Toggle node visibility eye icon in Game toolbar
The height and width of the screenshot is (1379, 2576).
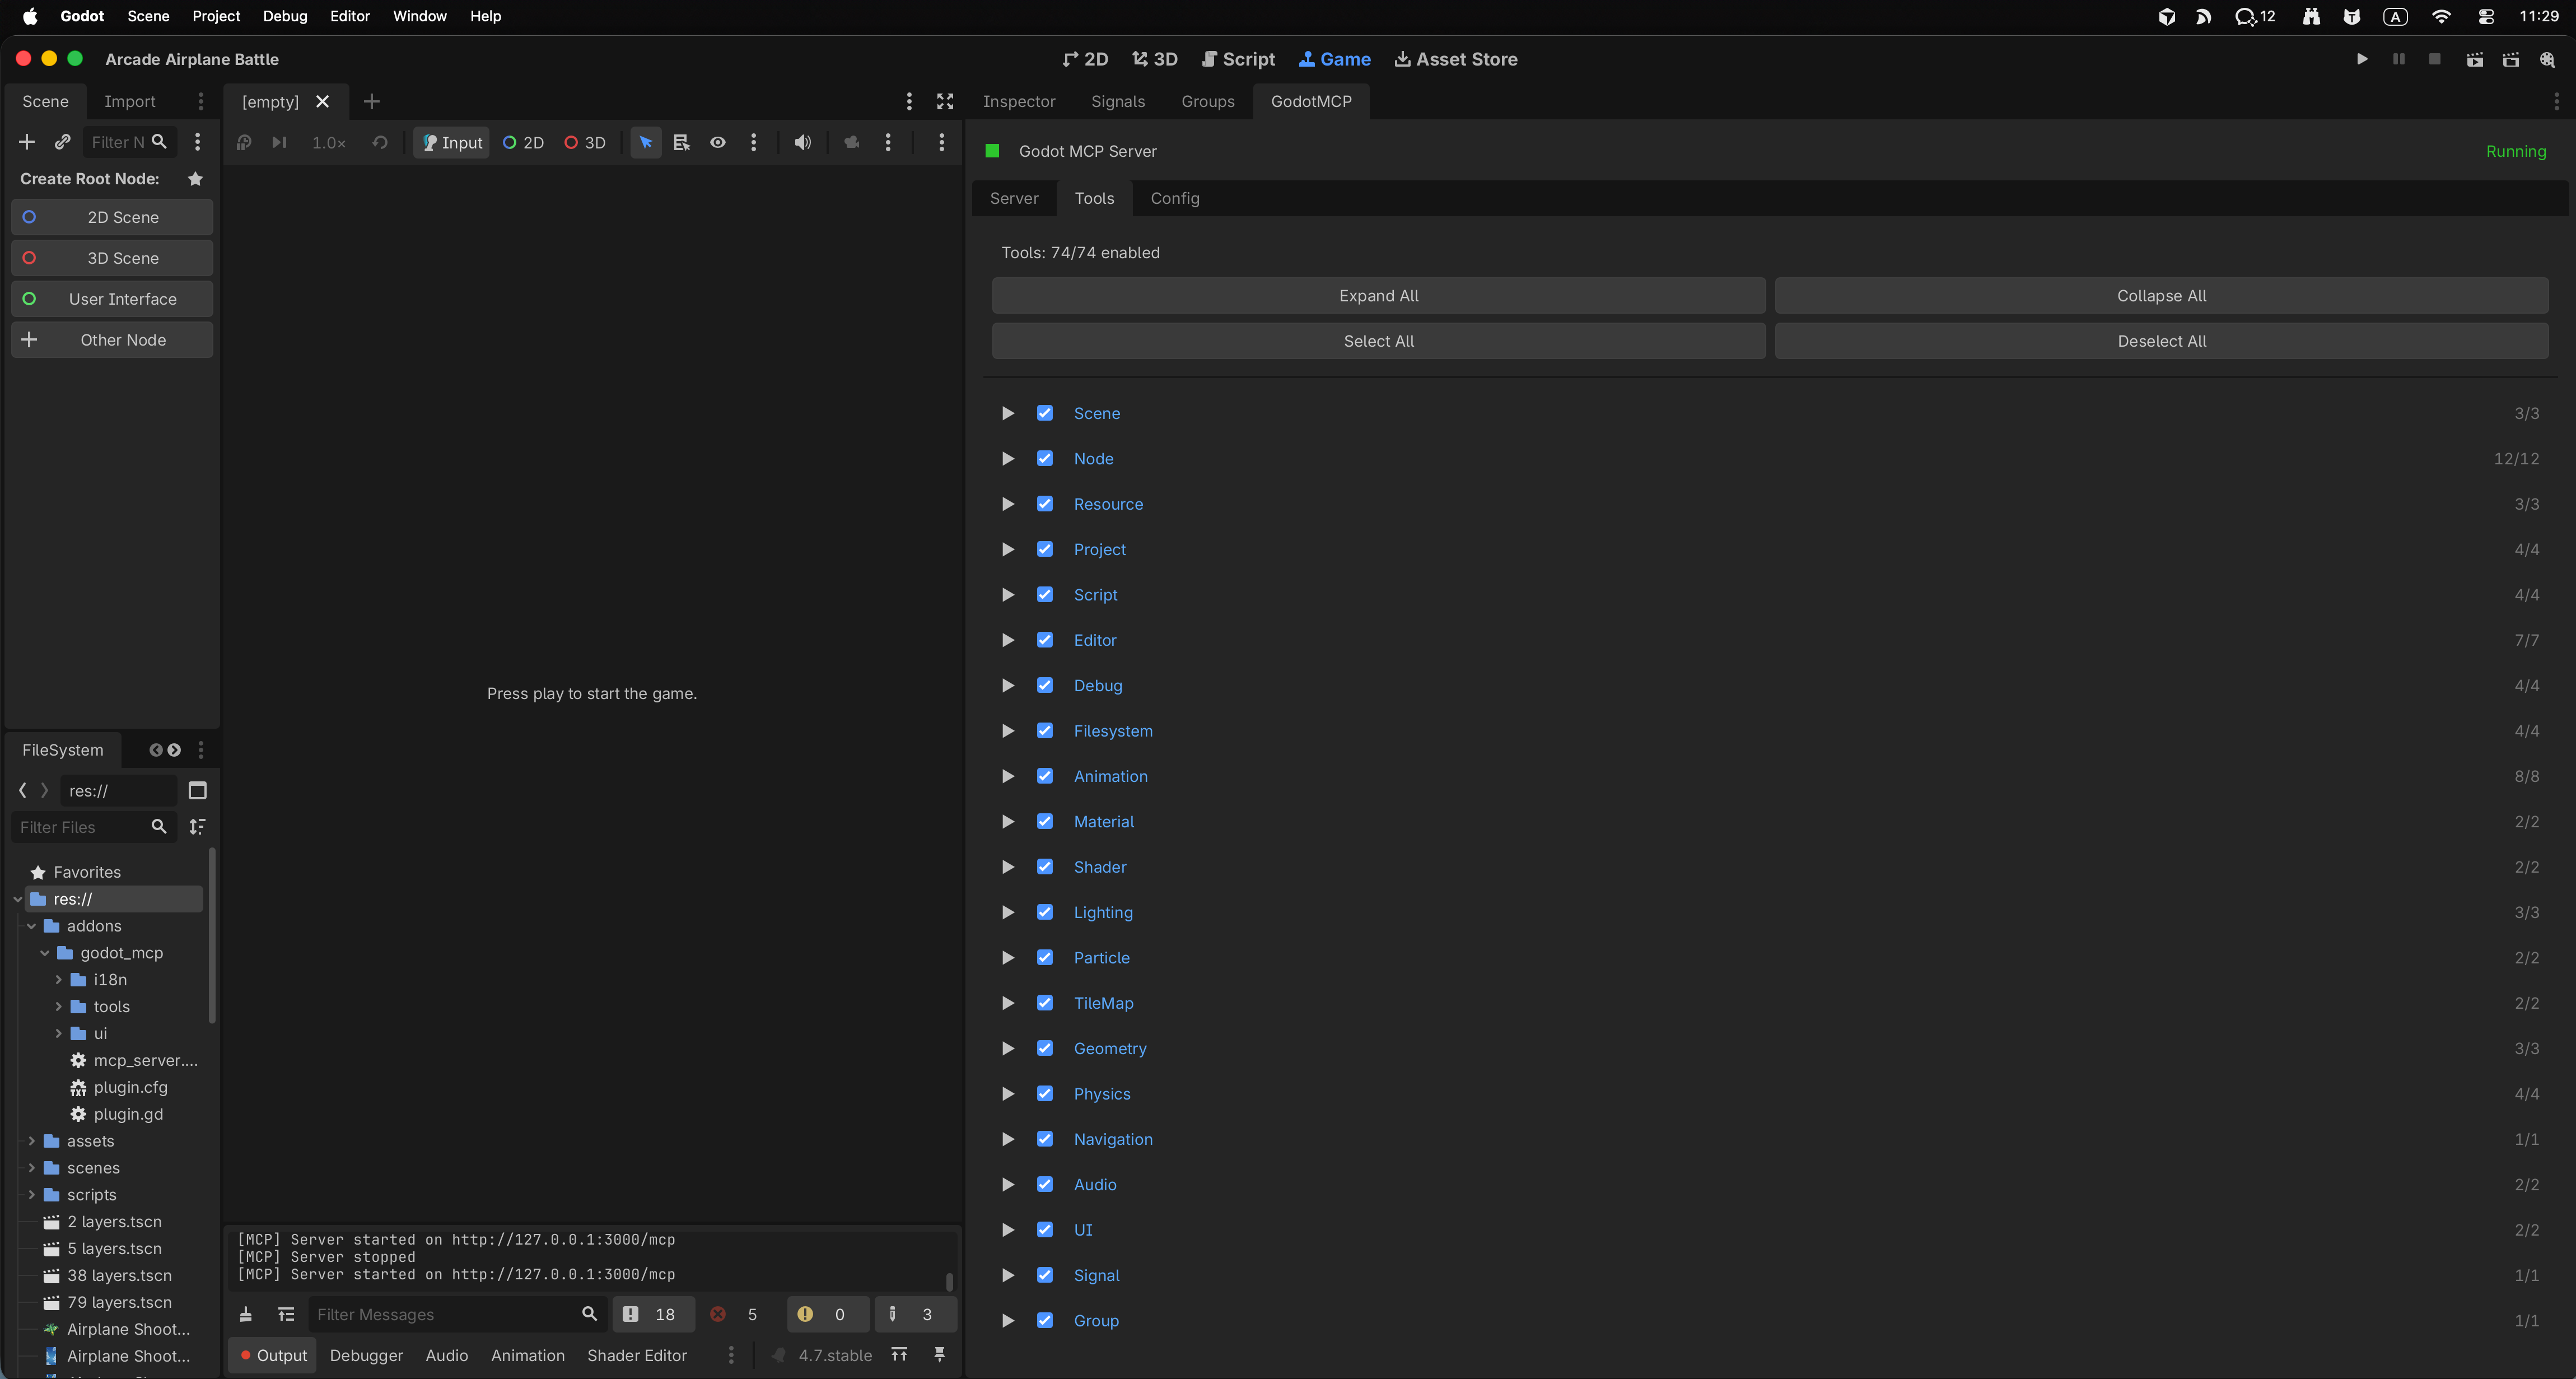[x=718, y=142]
